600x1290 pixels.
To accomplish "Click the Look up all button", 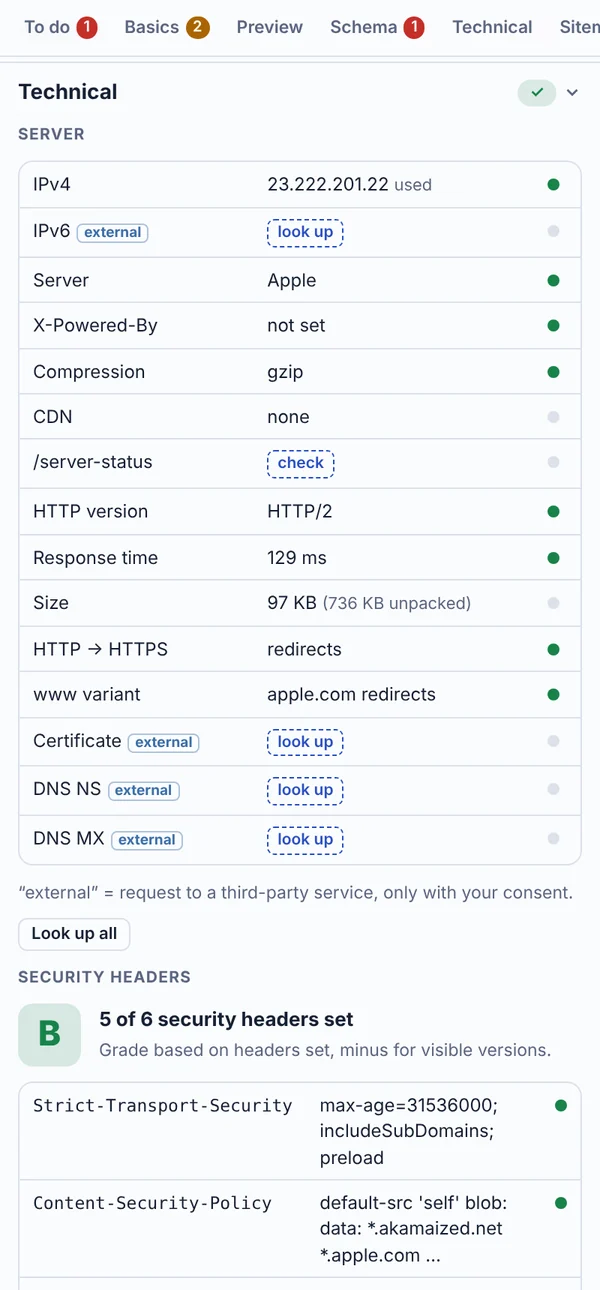I will 74,933.
